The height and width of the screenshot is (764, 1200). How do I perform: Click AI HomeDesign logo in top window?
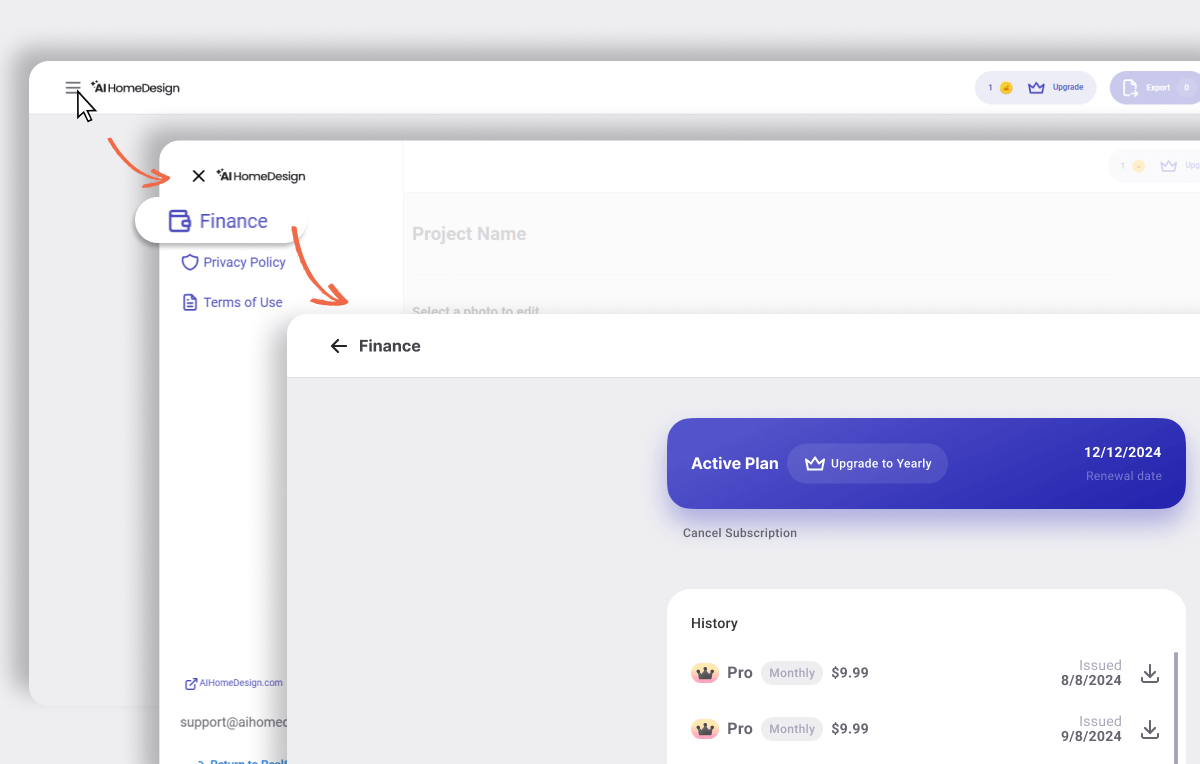(135, 88)
